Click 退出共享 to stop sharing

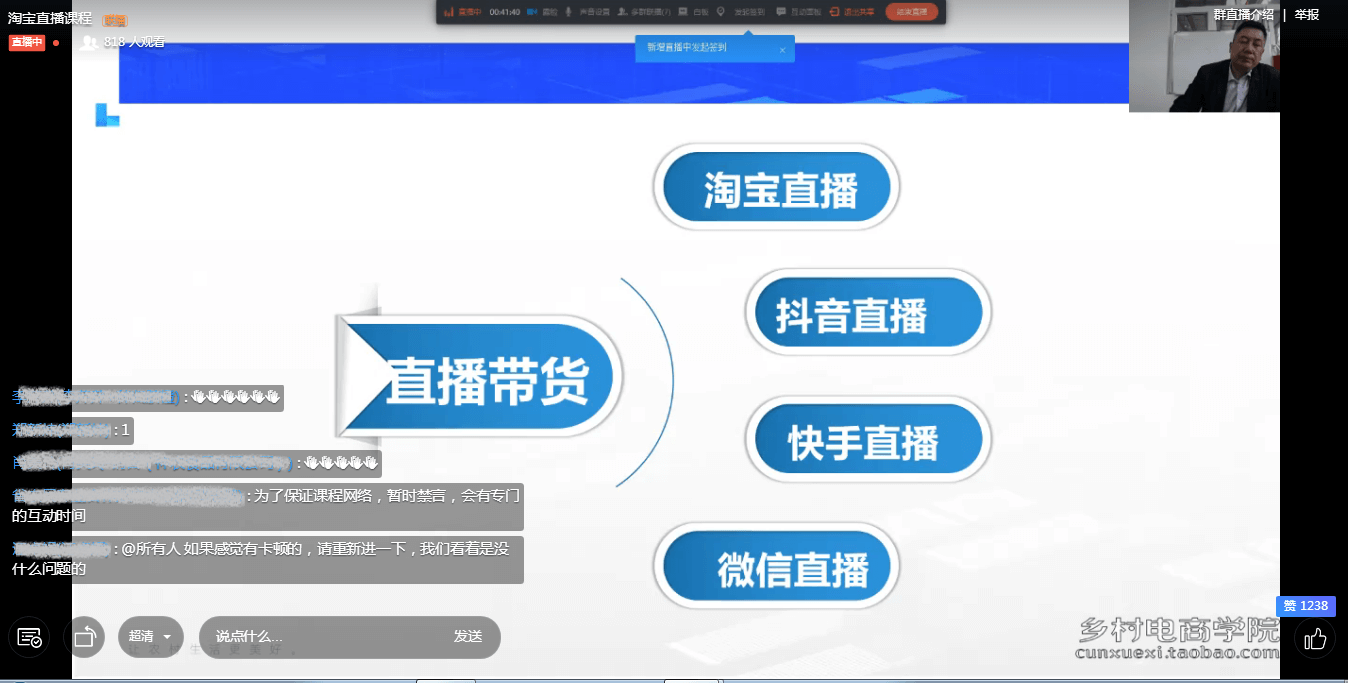(x=851, y=12)
